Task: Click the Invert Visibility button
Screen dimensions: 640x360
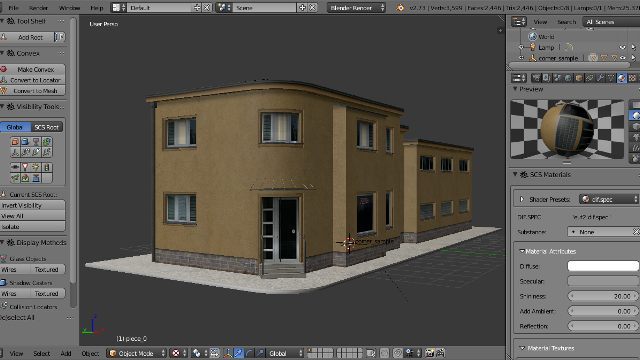Action: (x=33, y=205)
